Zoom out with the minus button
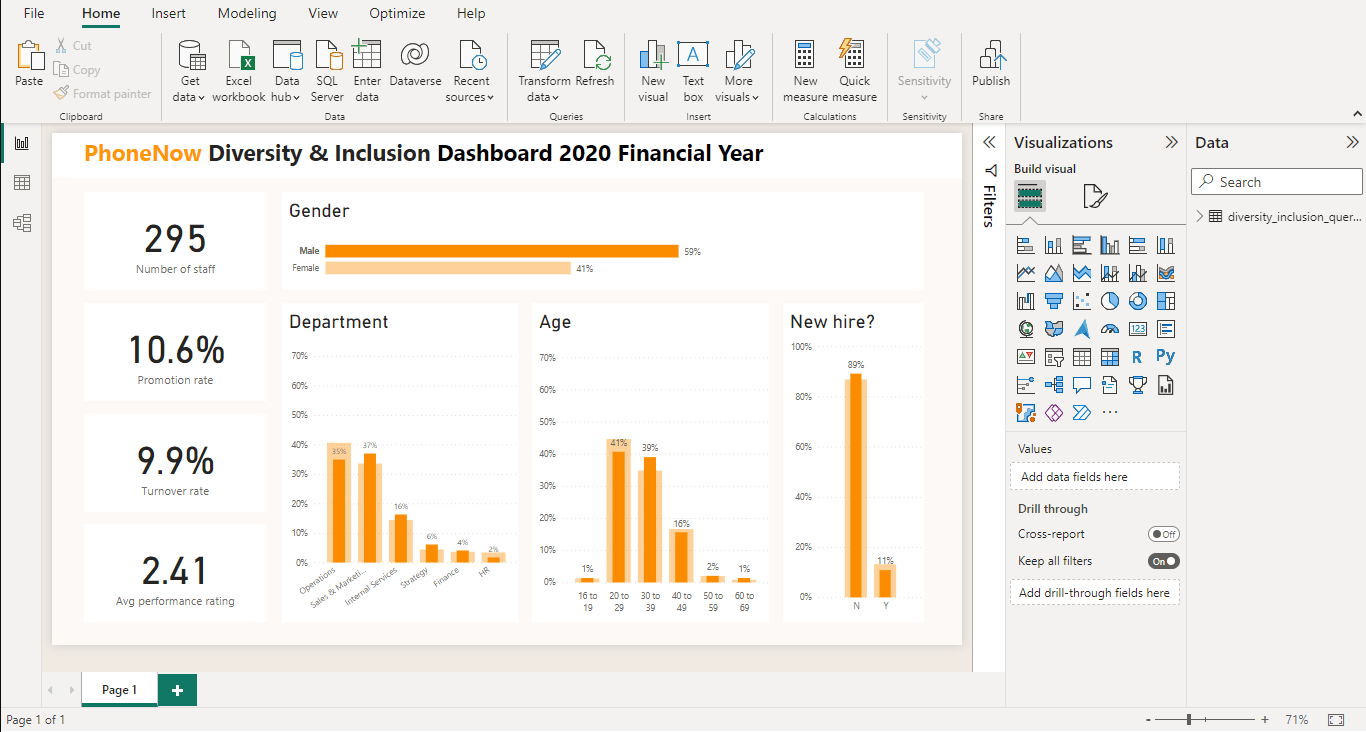The image size is (1366, 732). click(1149, 720)
